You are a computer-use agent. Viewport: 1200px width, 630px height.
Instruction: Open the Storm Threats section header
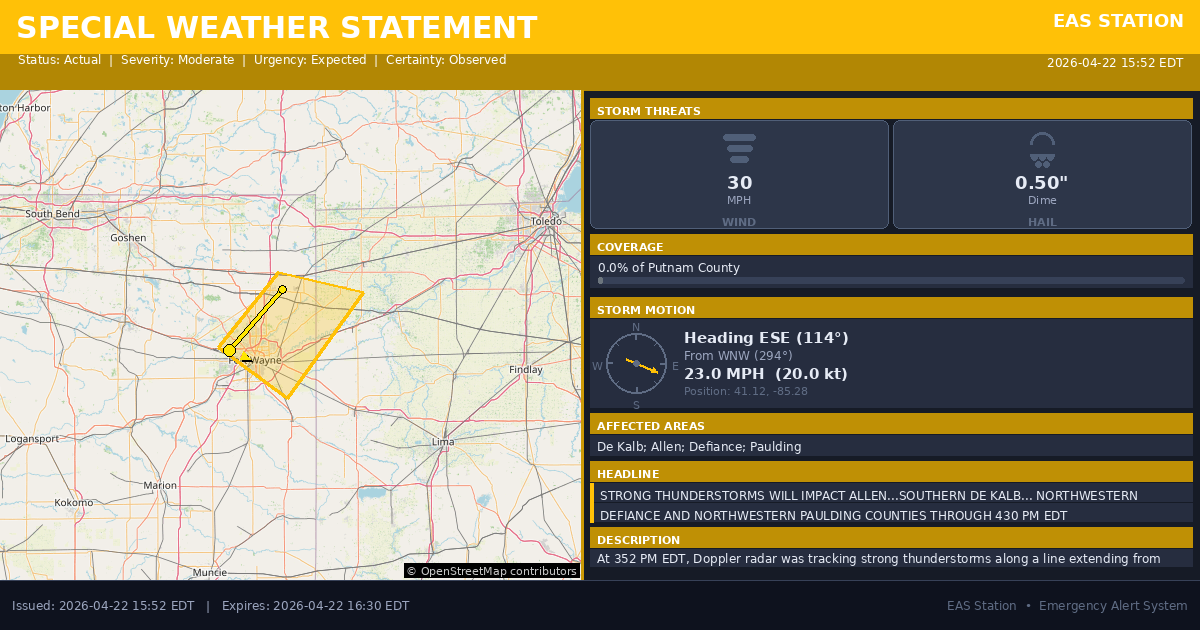(891, 110)
